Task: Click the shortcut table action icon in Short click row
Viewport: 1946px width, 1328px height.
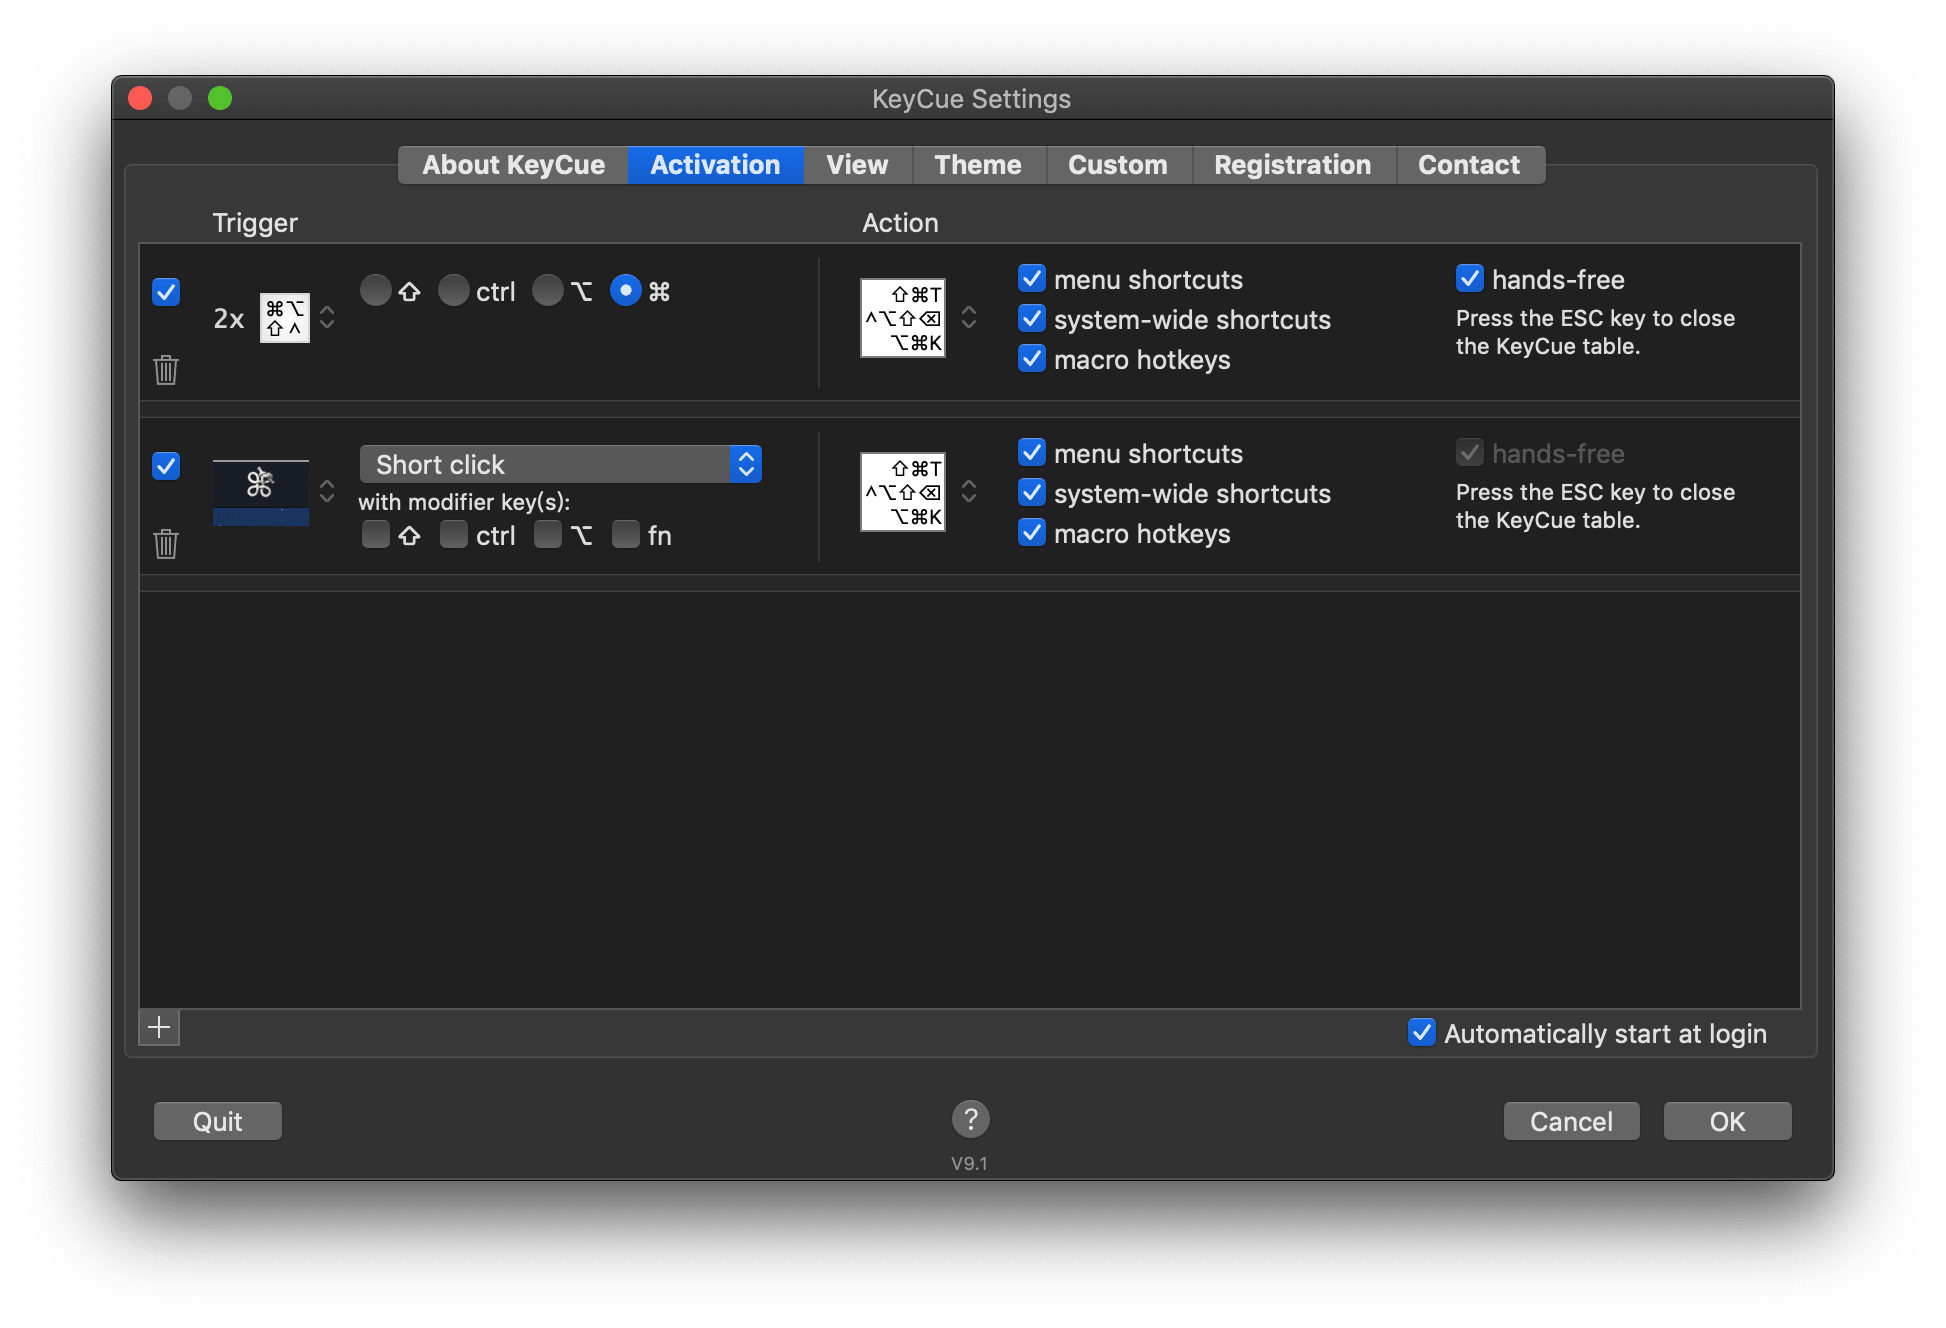Action: point(903,492)
